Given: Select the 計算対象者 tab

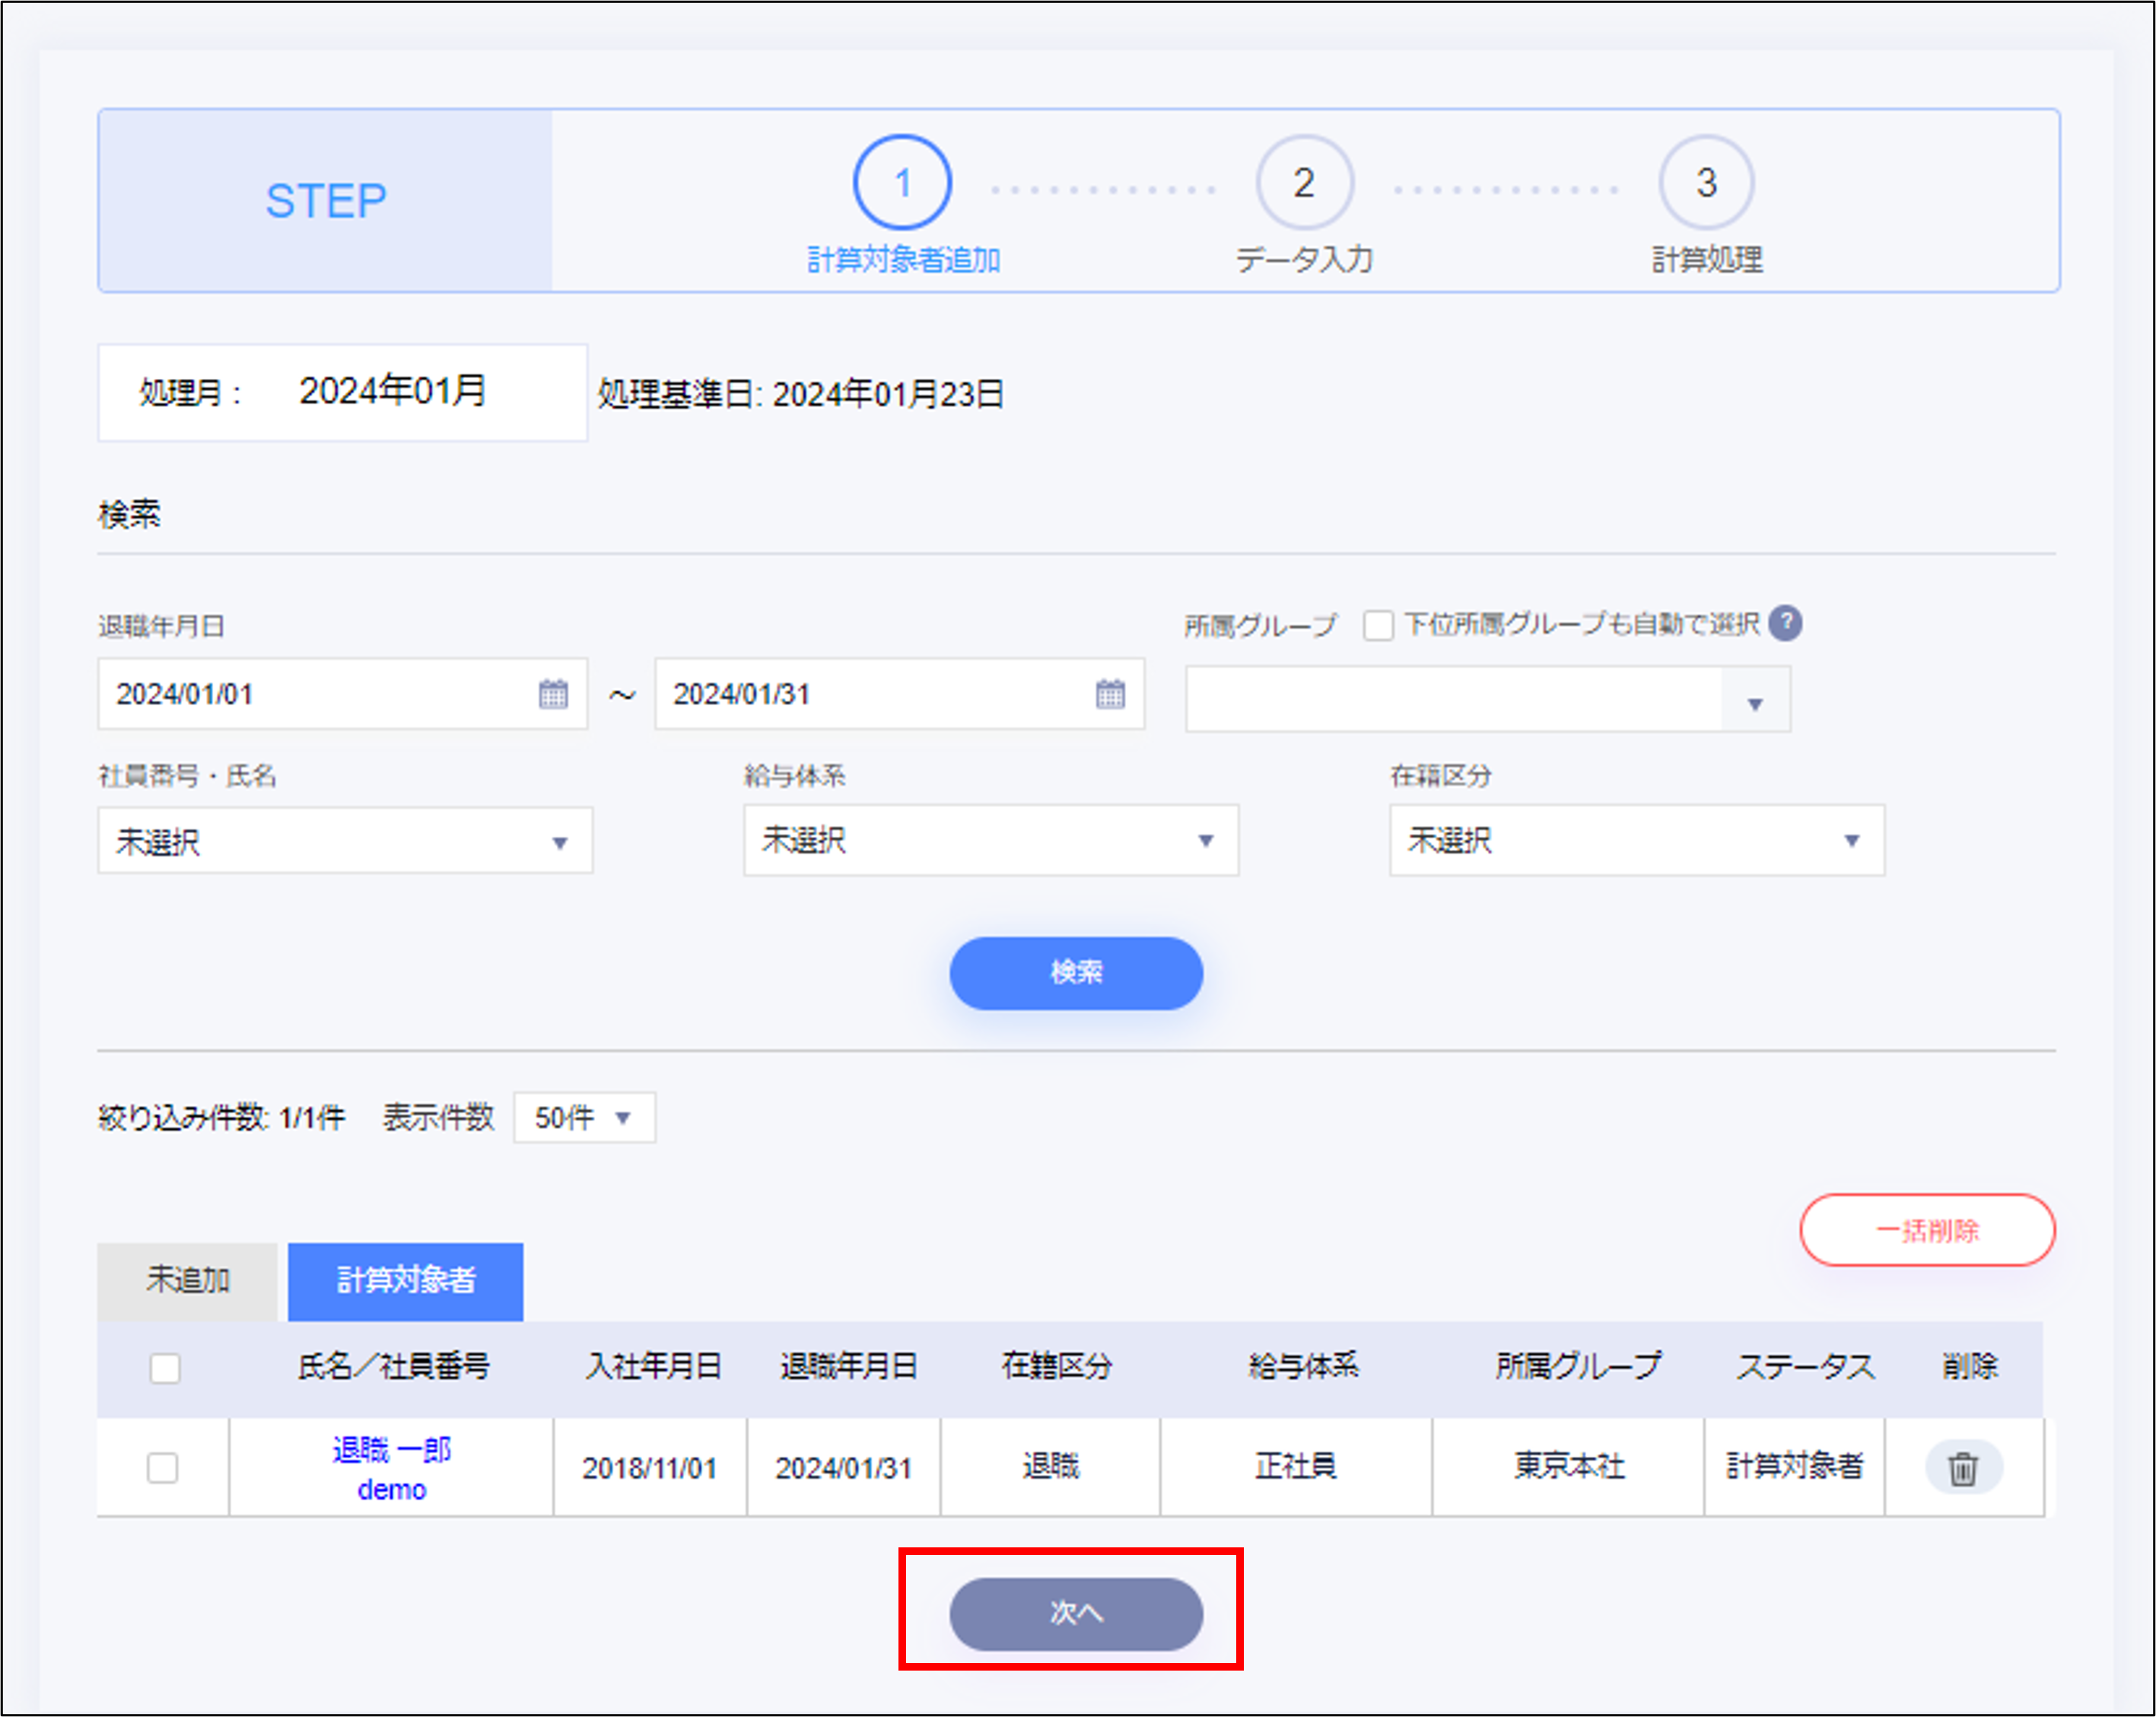Looking at the screenshot, I should point(405,1280).
